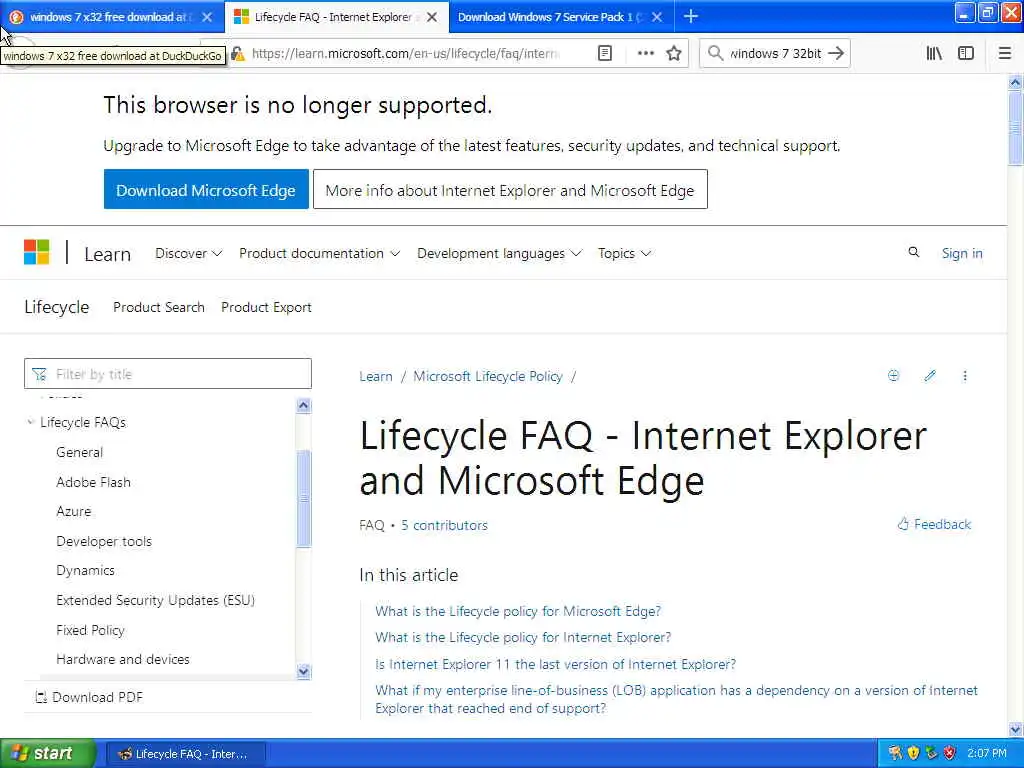
Task: Click More info about Internet Explorer button
Action: point(510,190)
